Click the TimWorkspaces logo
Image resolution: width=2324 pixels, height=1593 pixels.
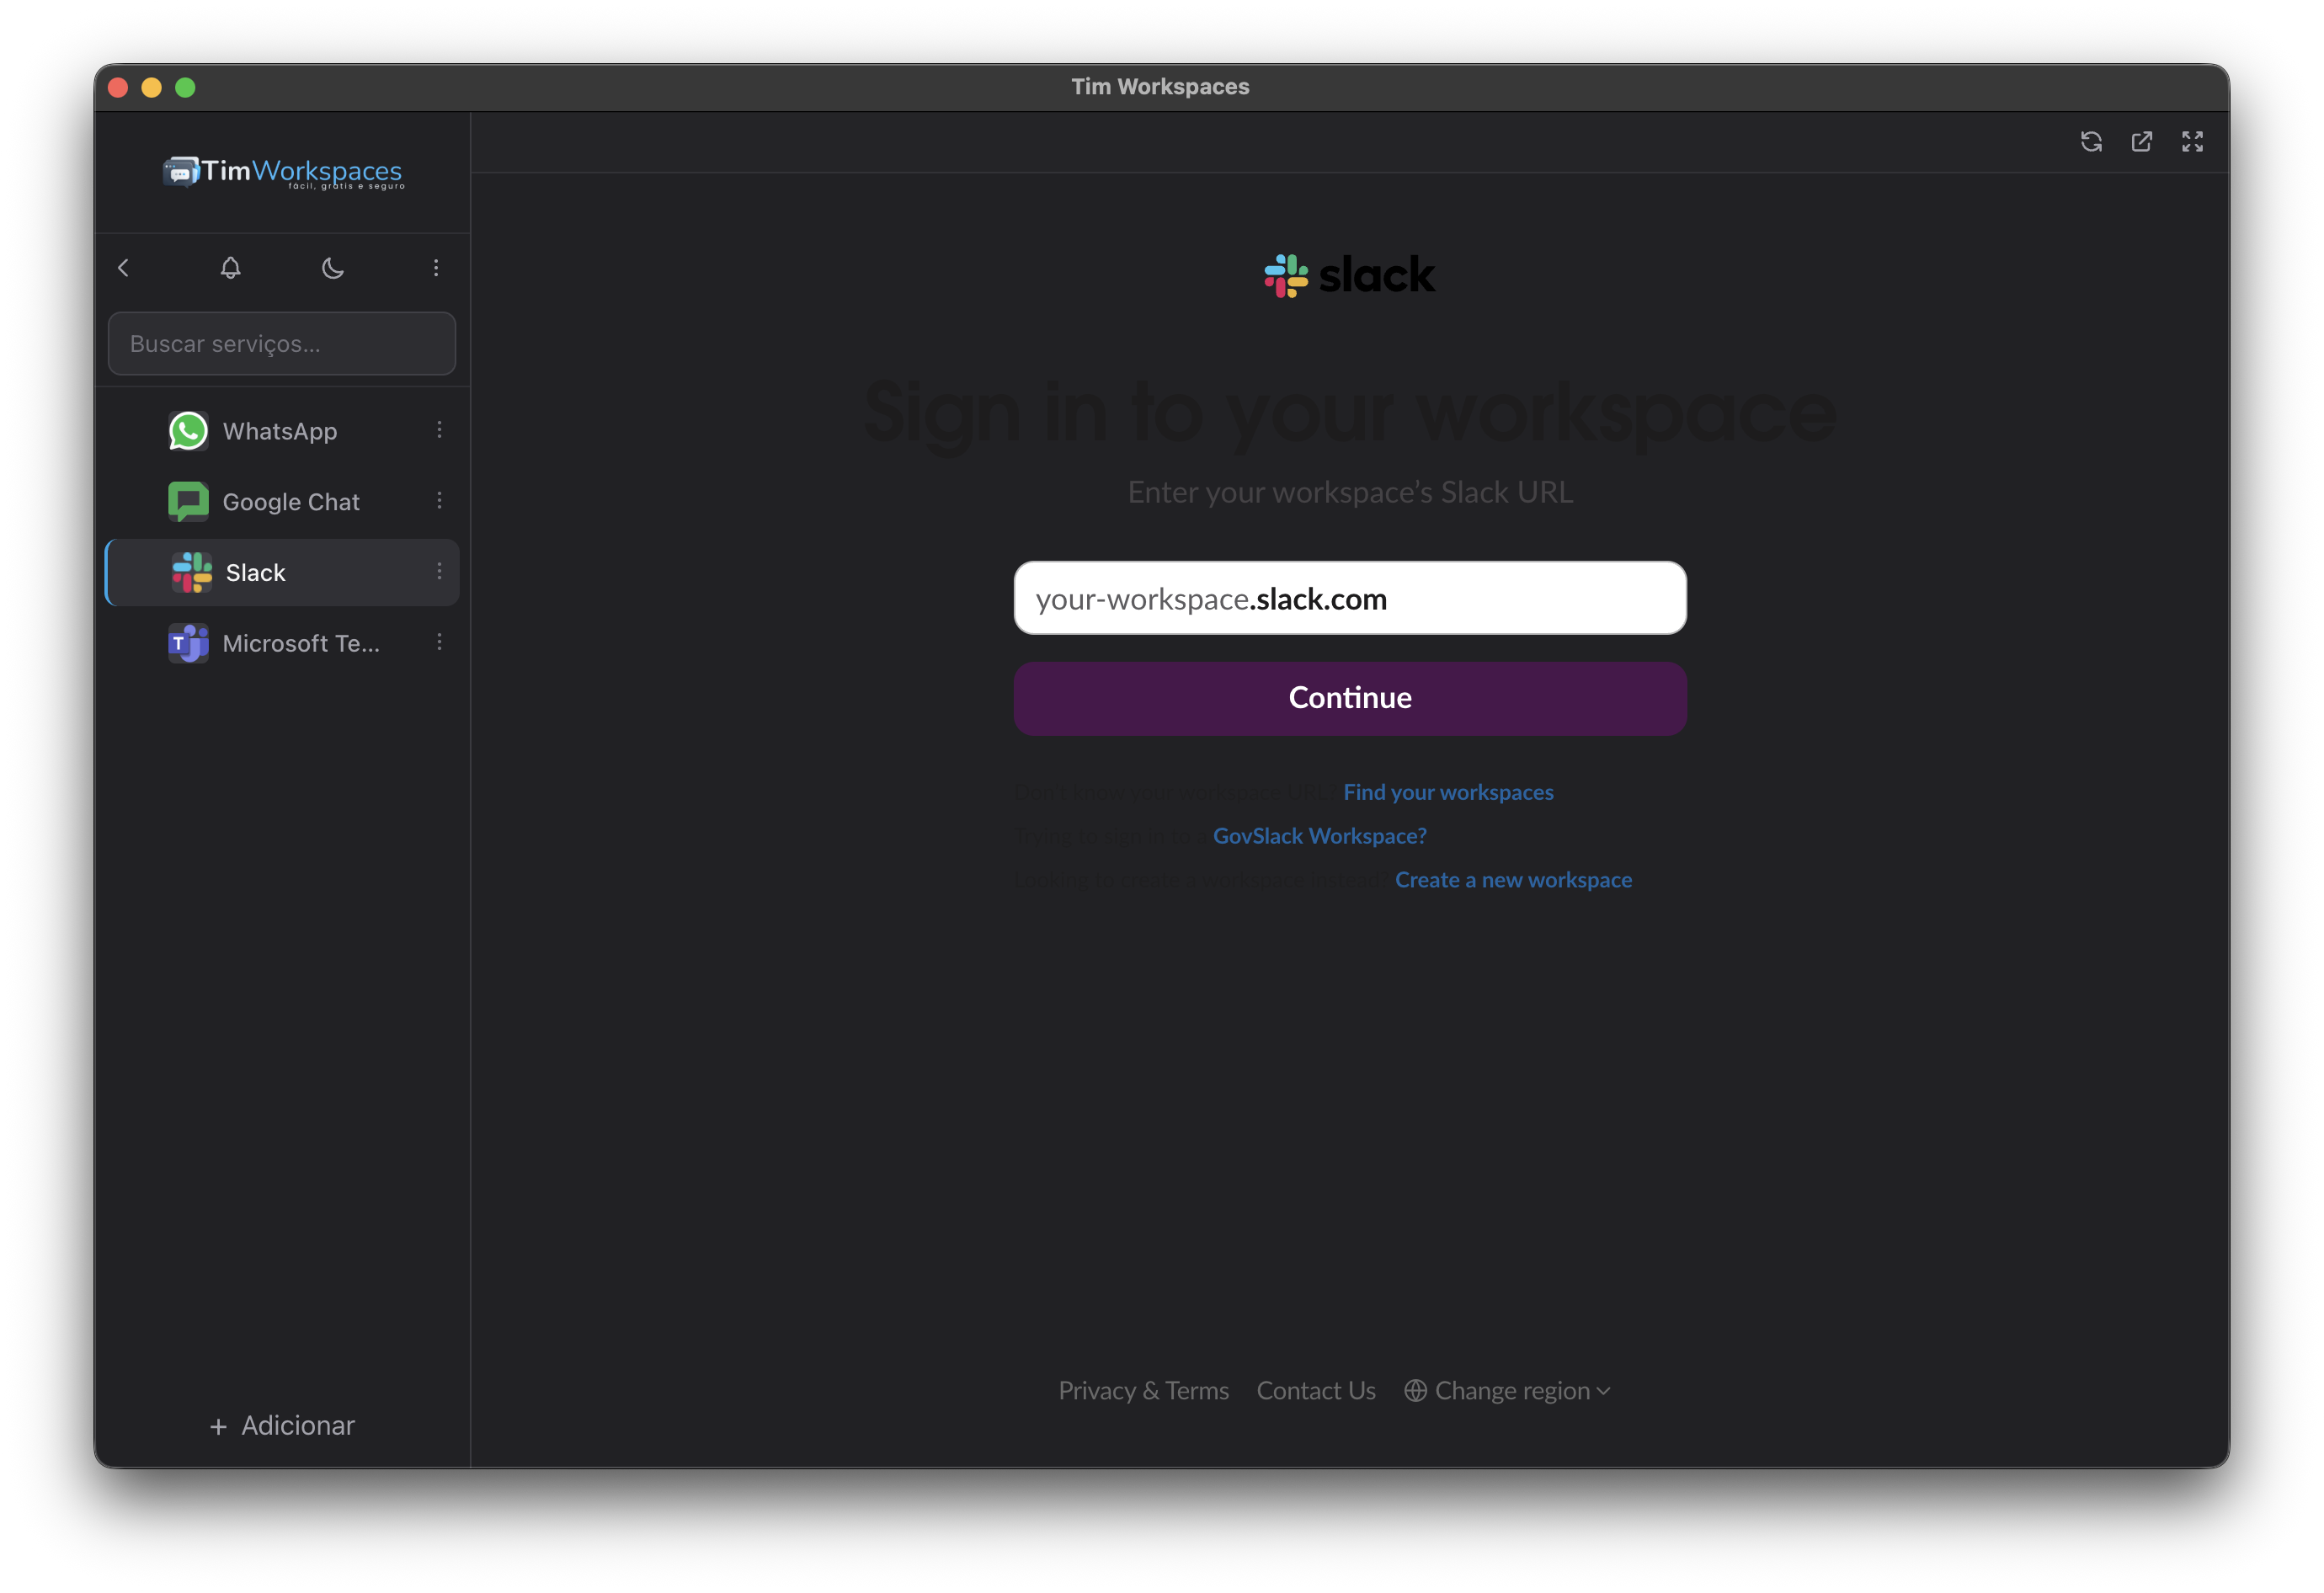click(282, 172)
